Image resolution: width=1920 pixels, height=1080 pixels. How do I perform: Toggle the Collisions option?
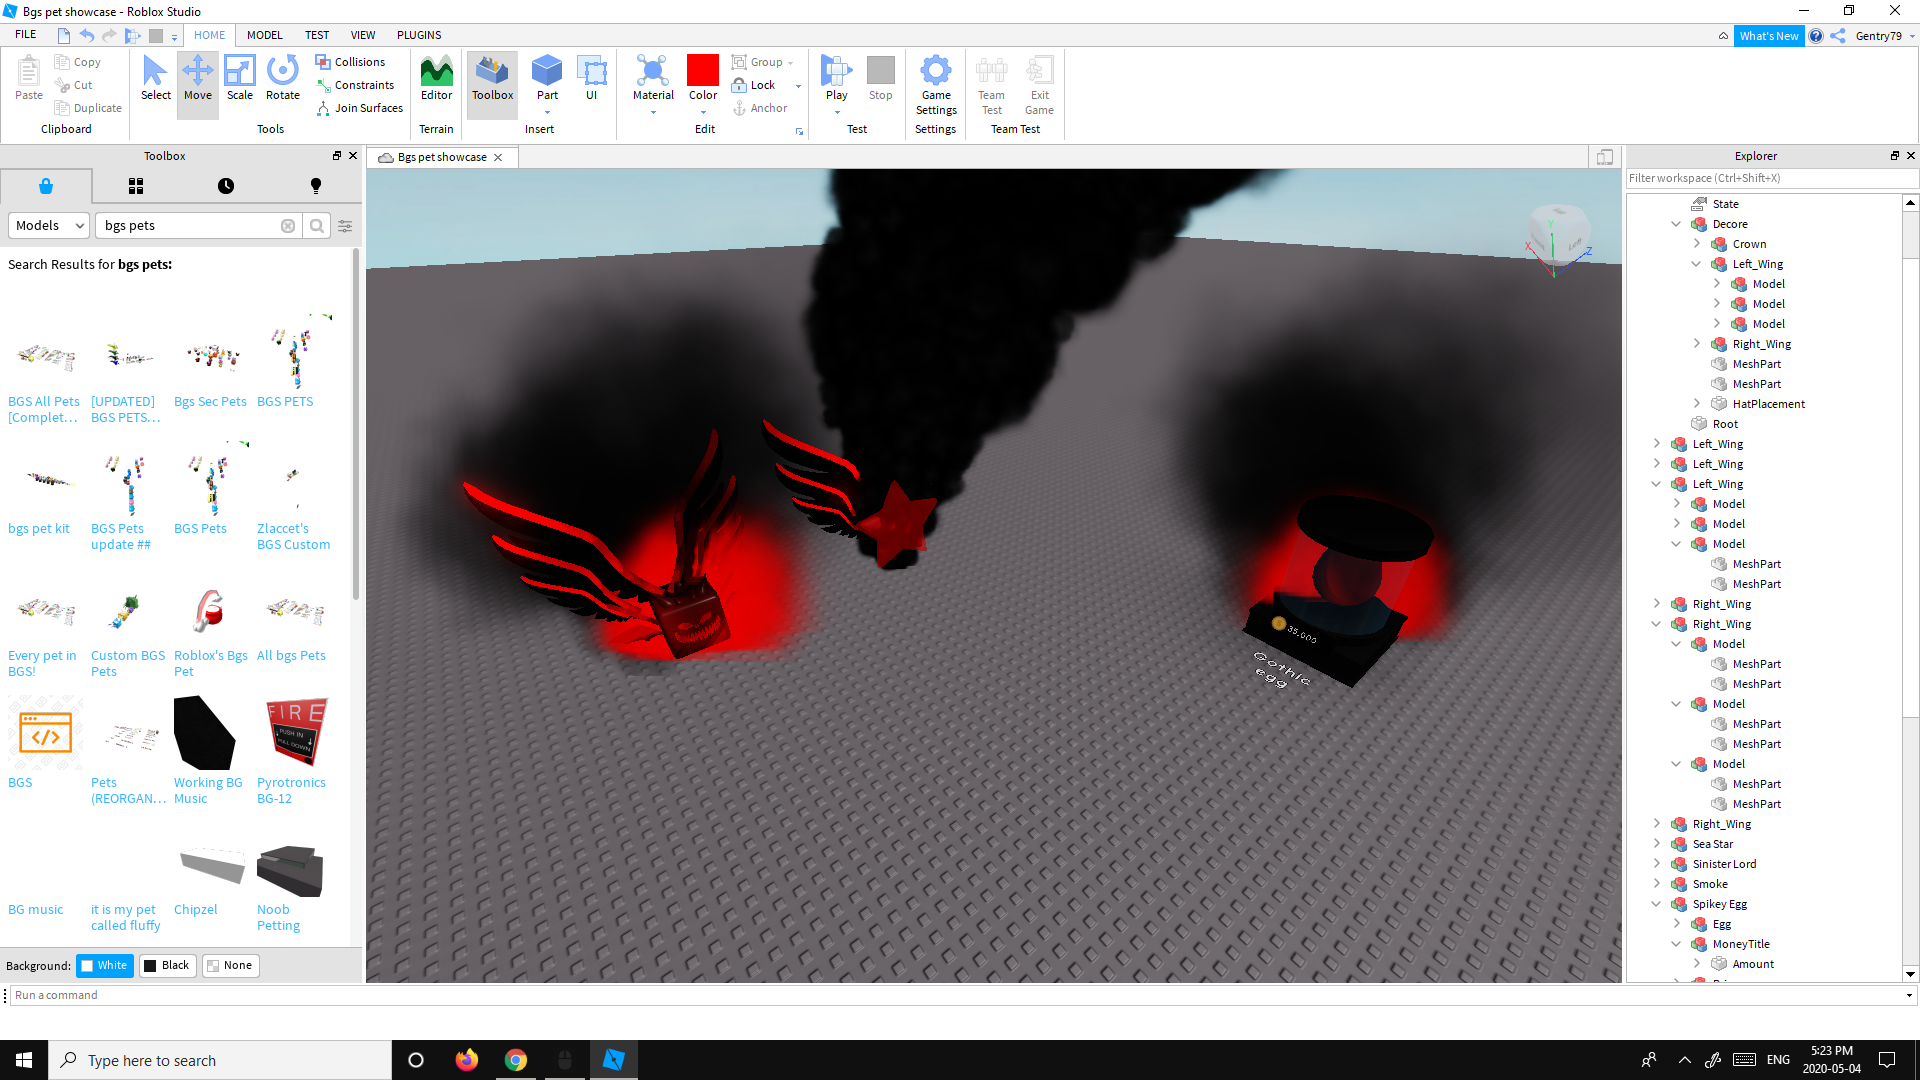[x=350, y=62]
